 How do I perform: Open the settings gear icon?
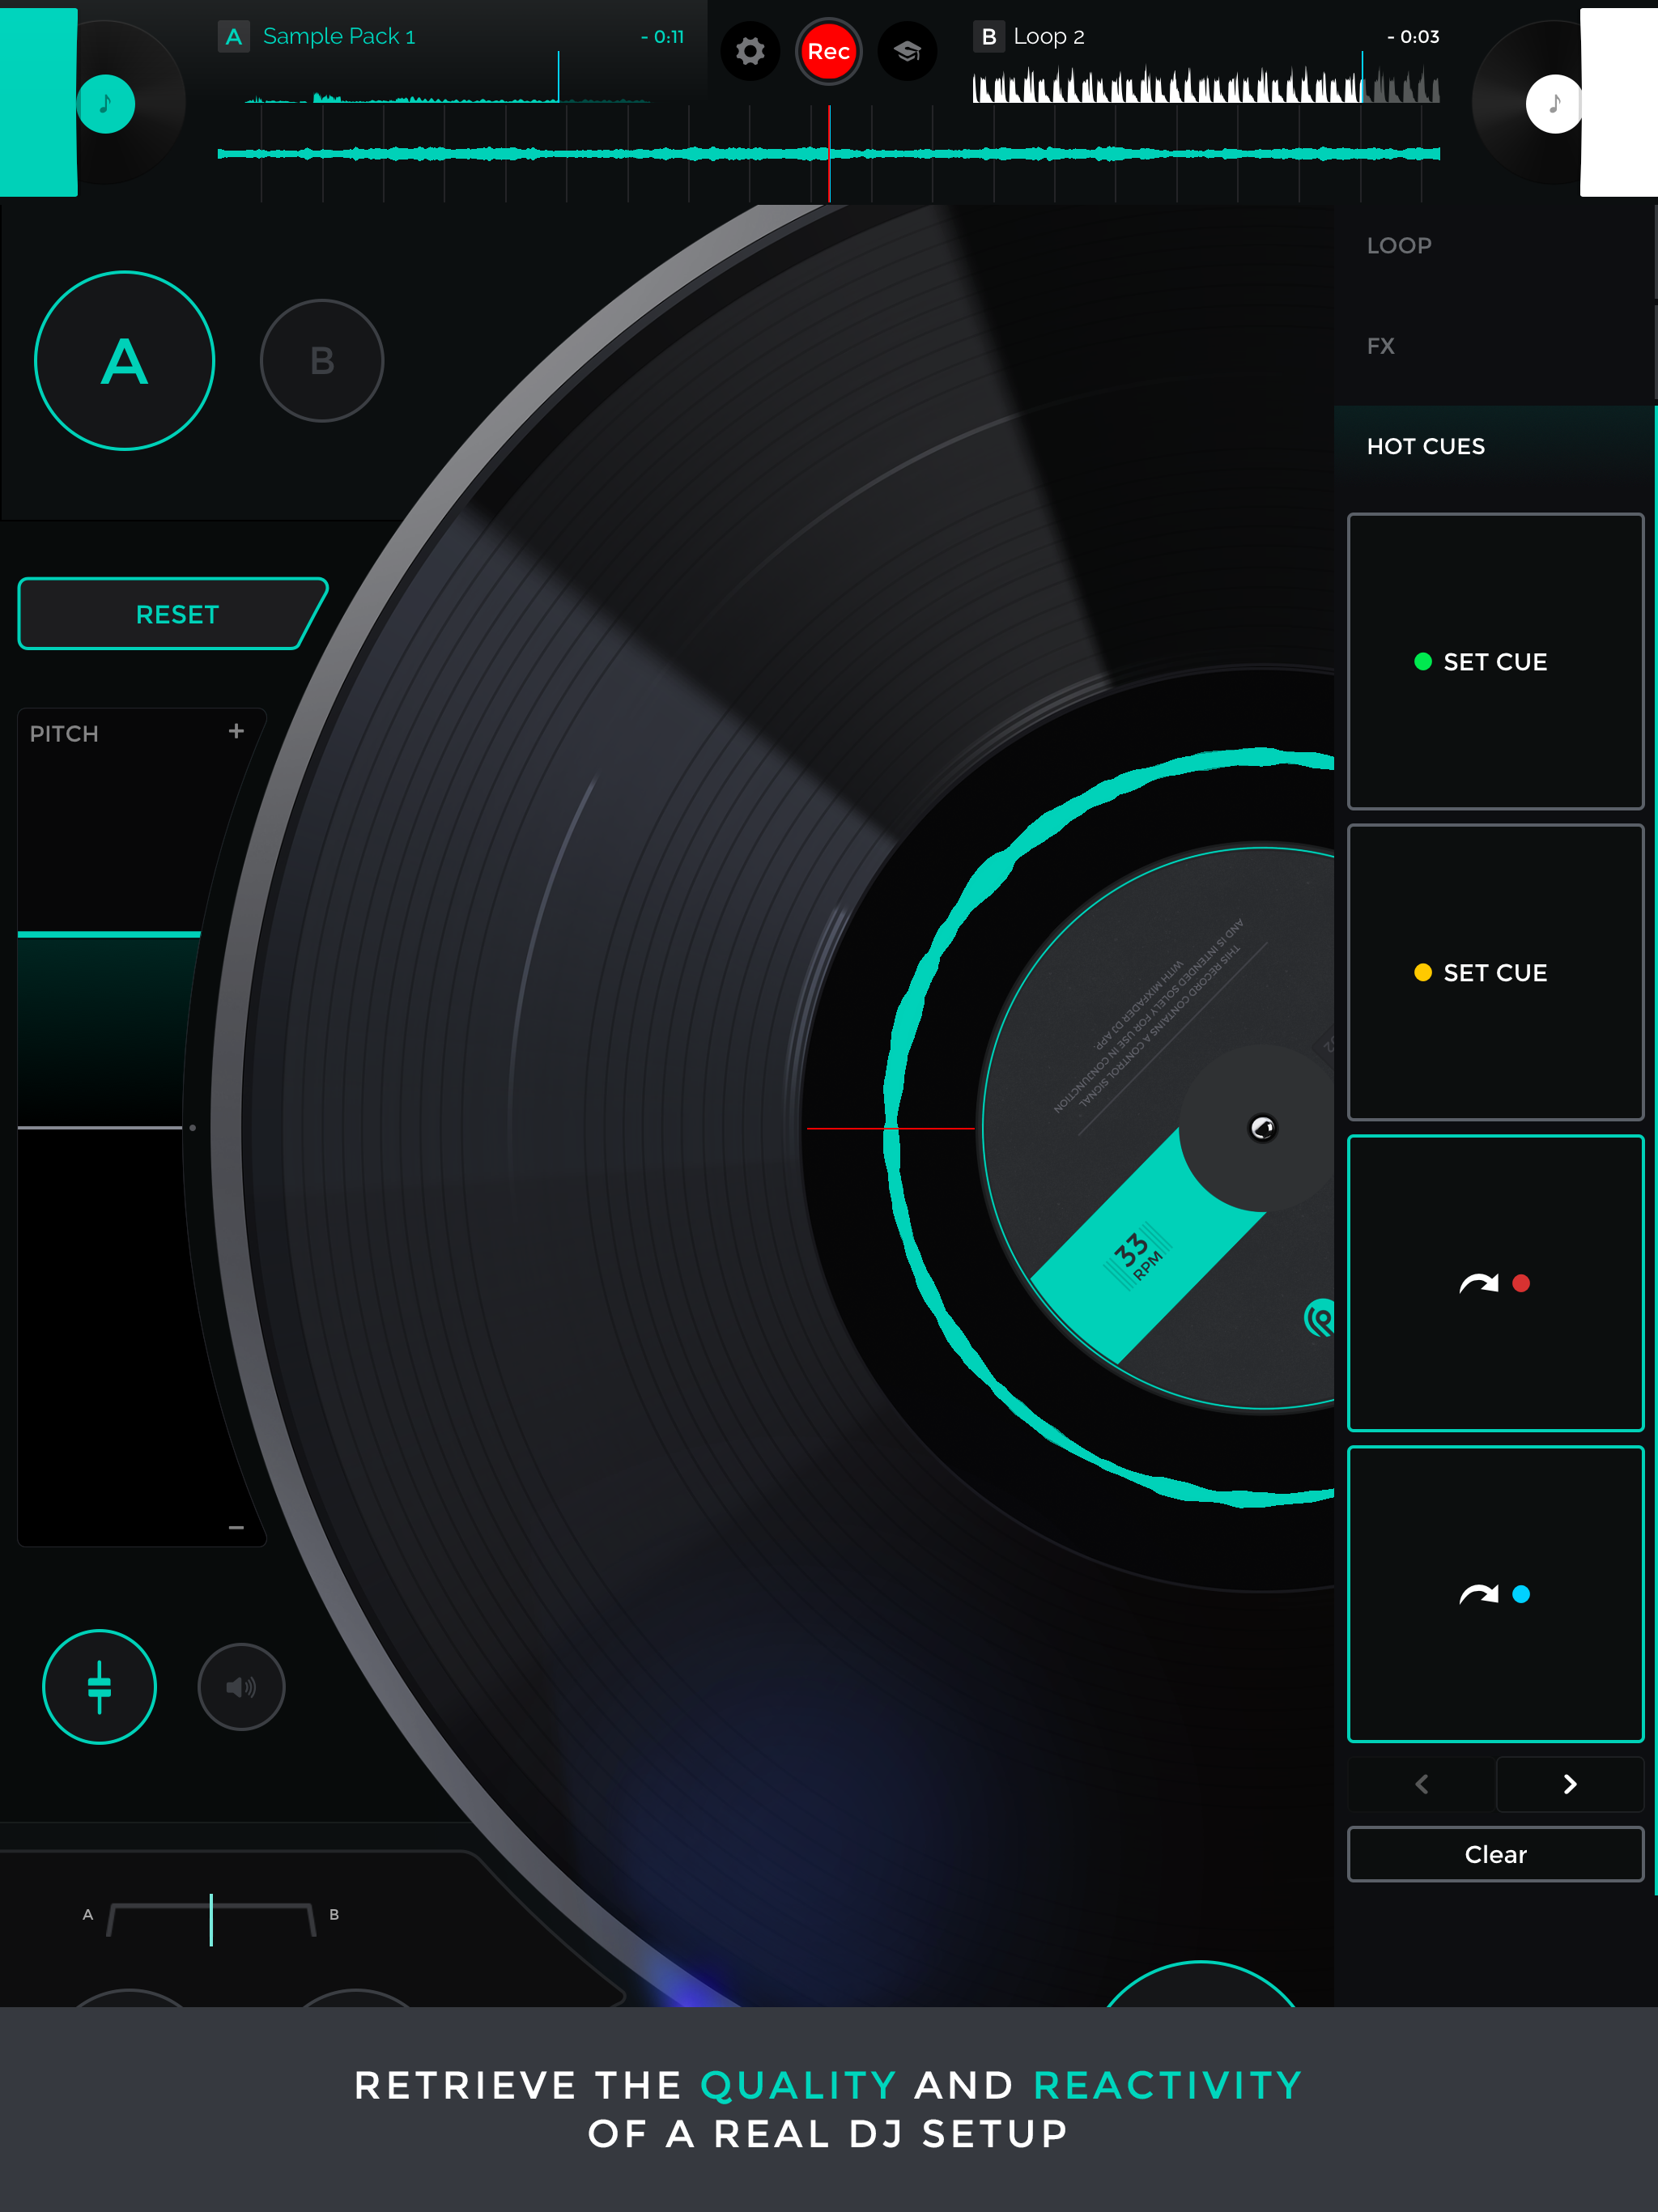click(750, 51)
